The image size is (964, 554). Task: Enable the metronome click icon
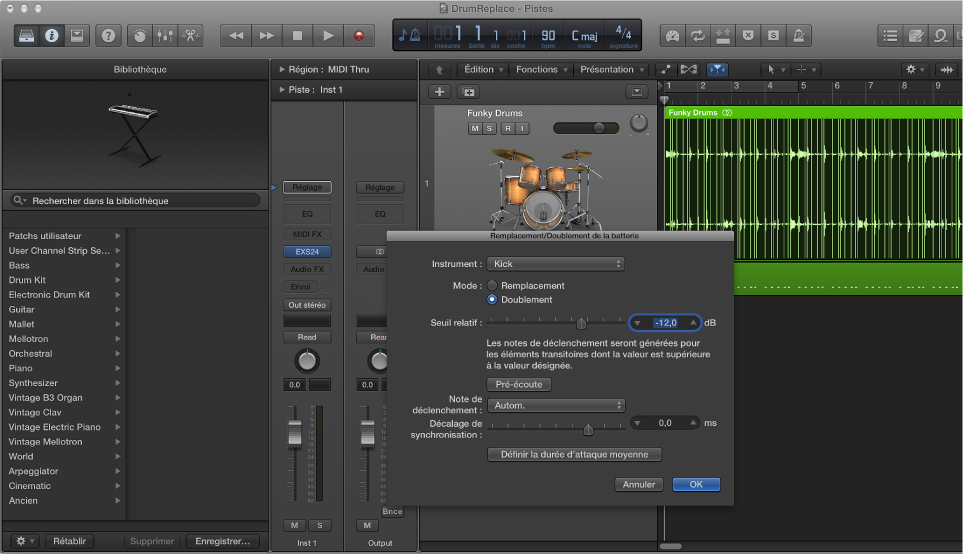798,36
